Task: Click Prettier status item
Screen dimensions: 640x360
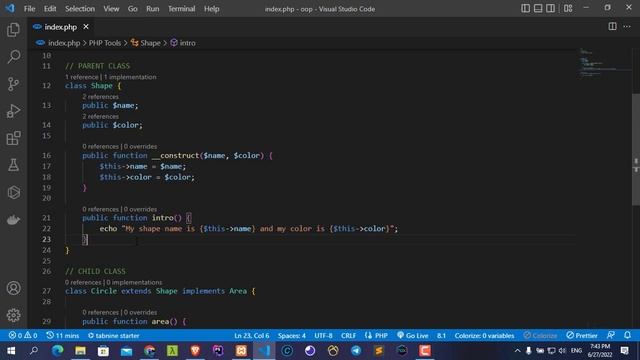Action: coord(582,336)
